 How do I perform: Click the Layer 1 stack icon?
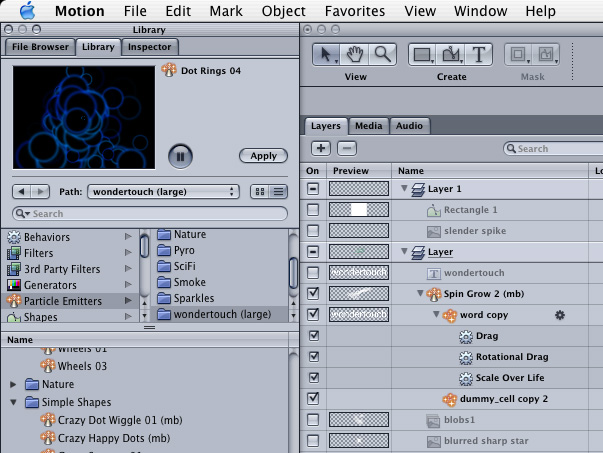tap(418, 189)
